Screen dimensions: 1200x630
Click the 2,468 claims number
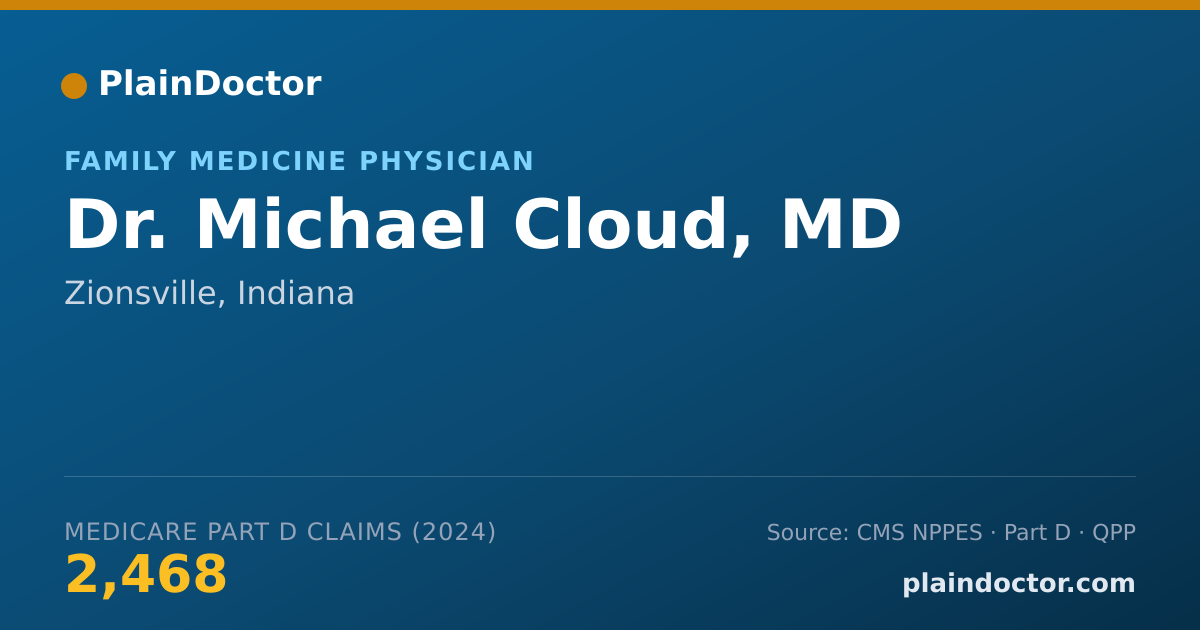coord(146,576)
